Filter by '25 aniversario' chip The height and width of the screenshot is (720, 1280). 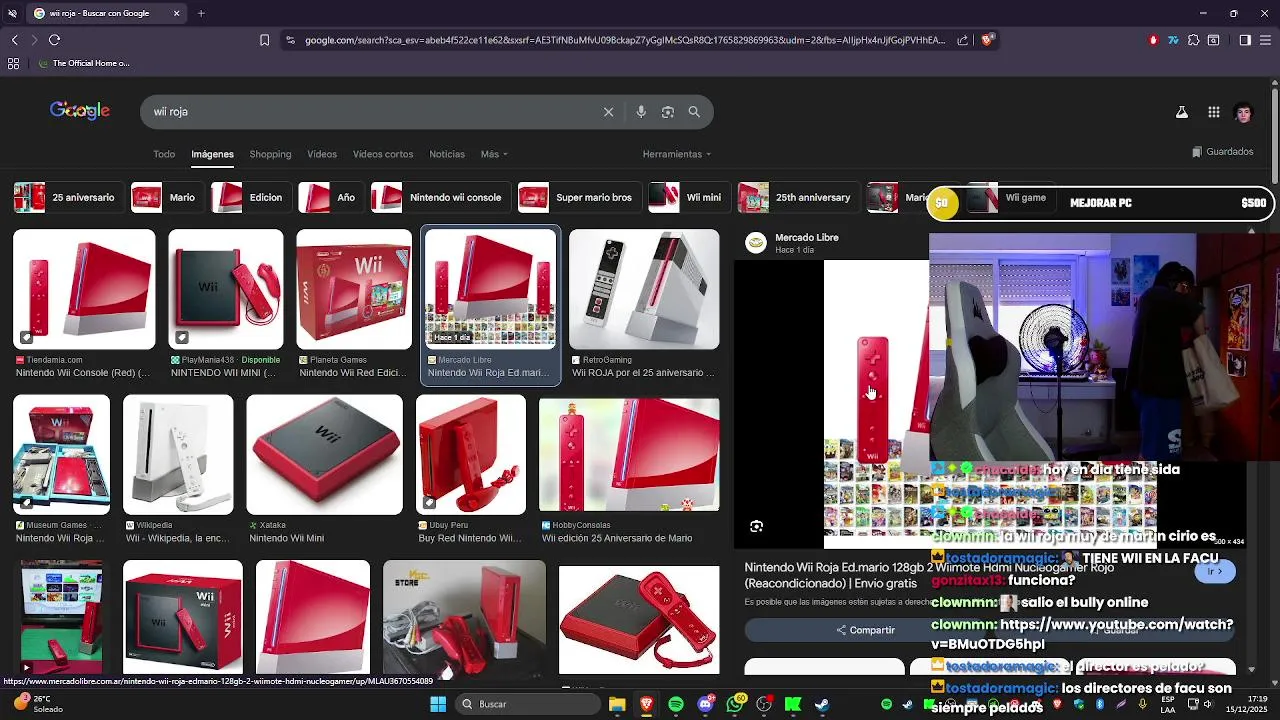68,198
